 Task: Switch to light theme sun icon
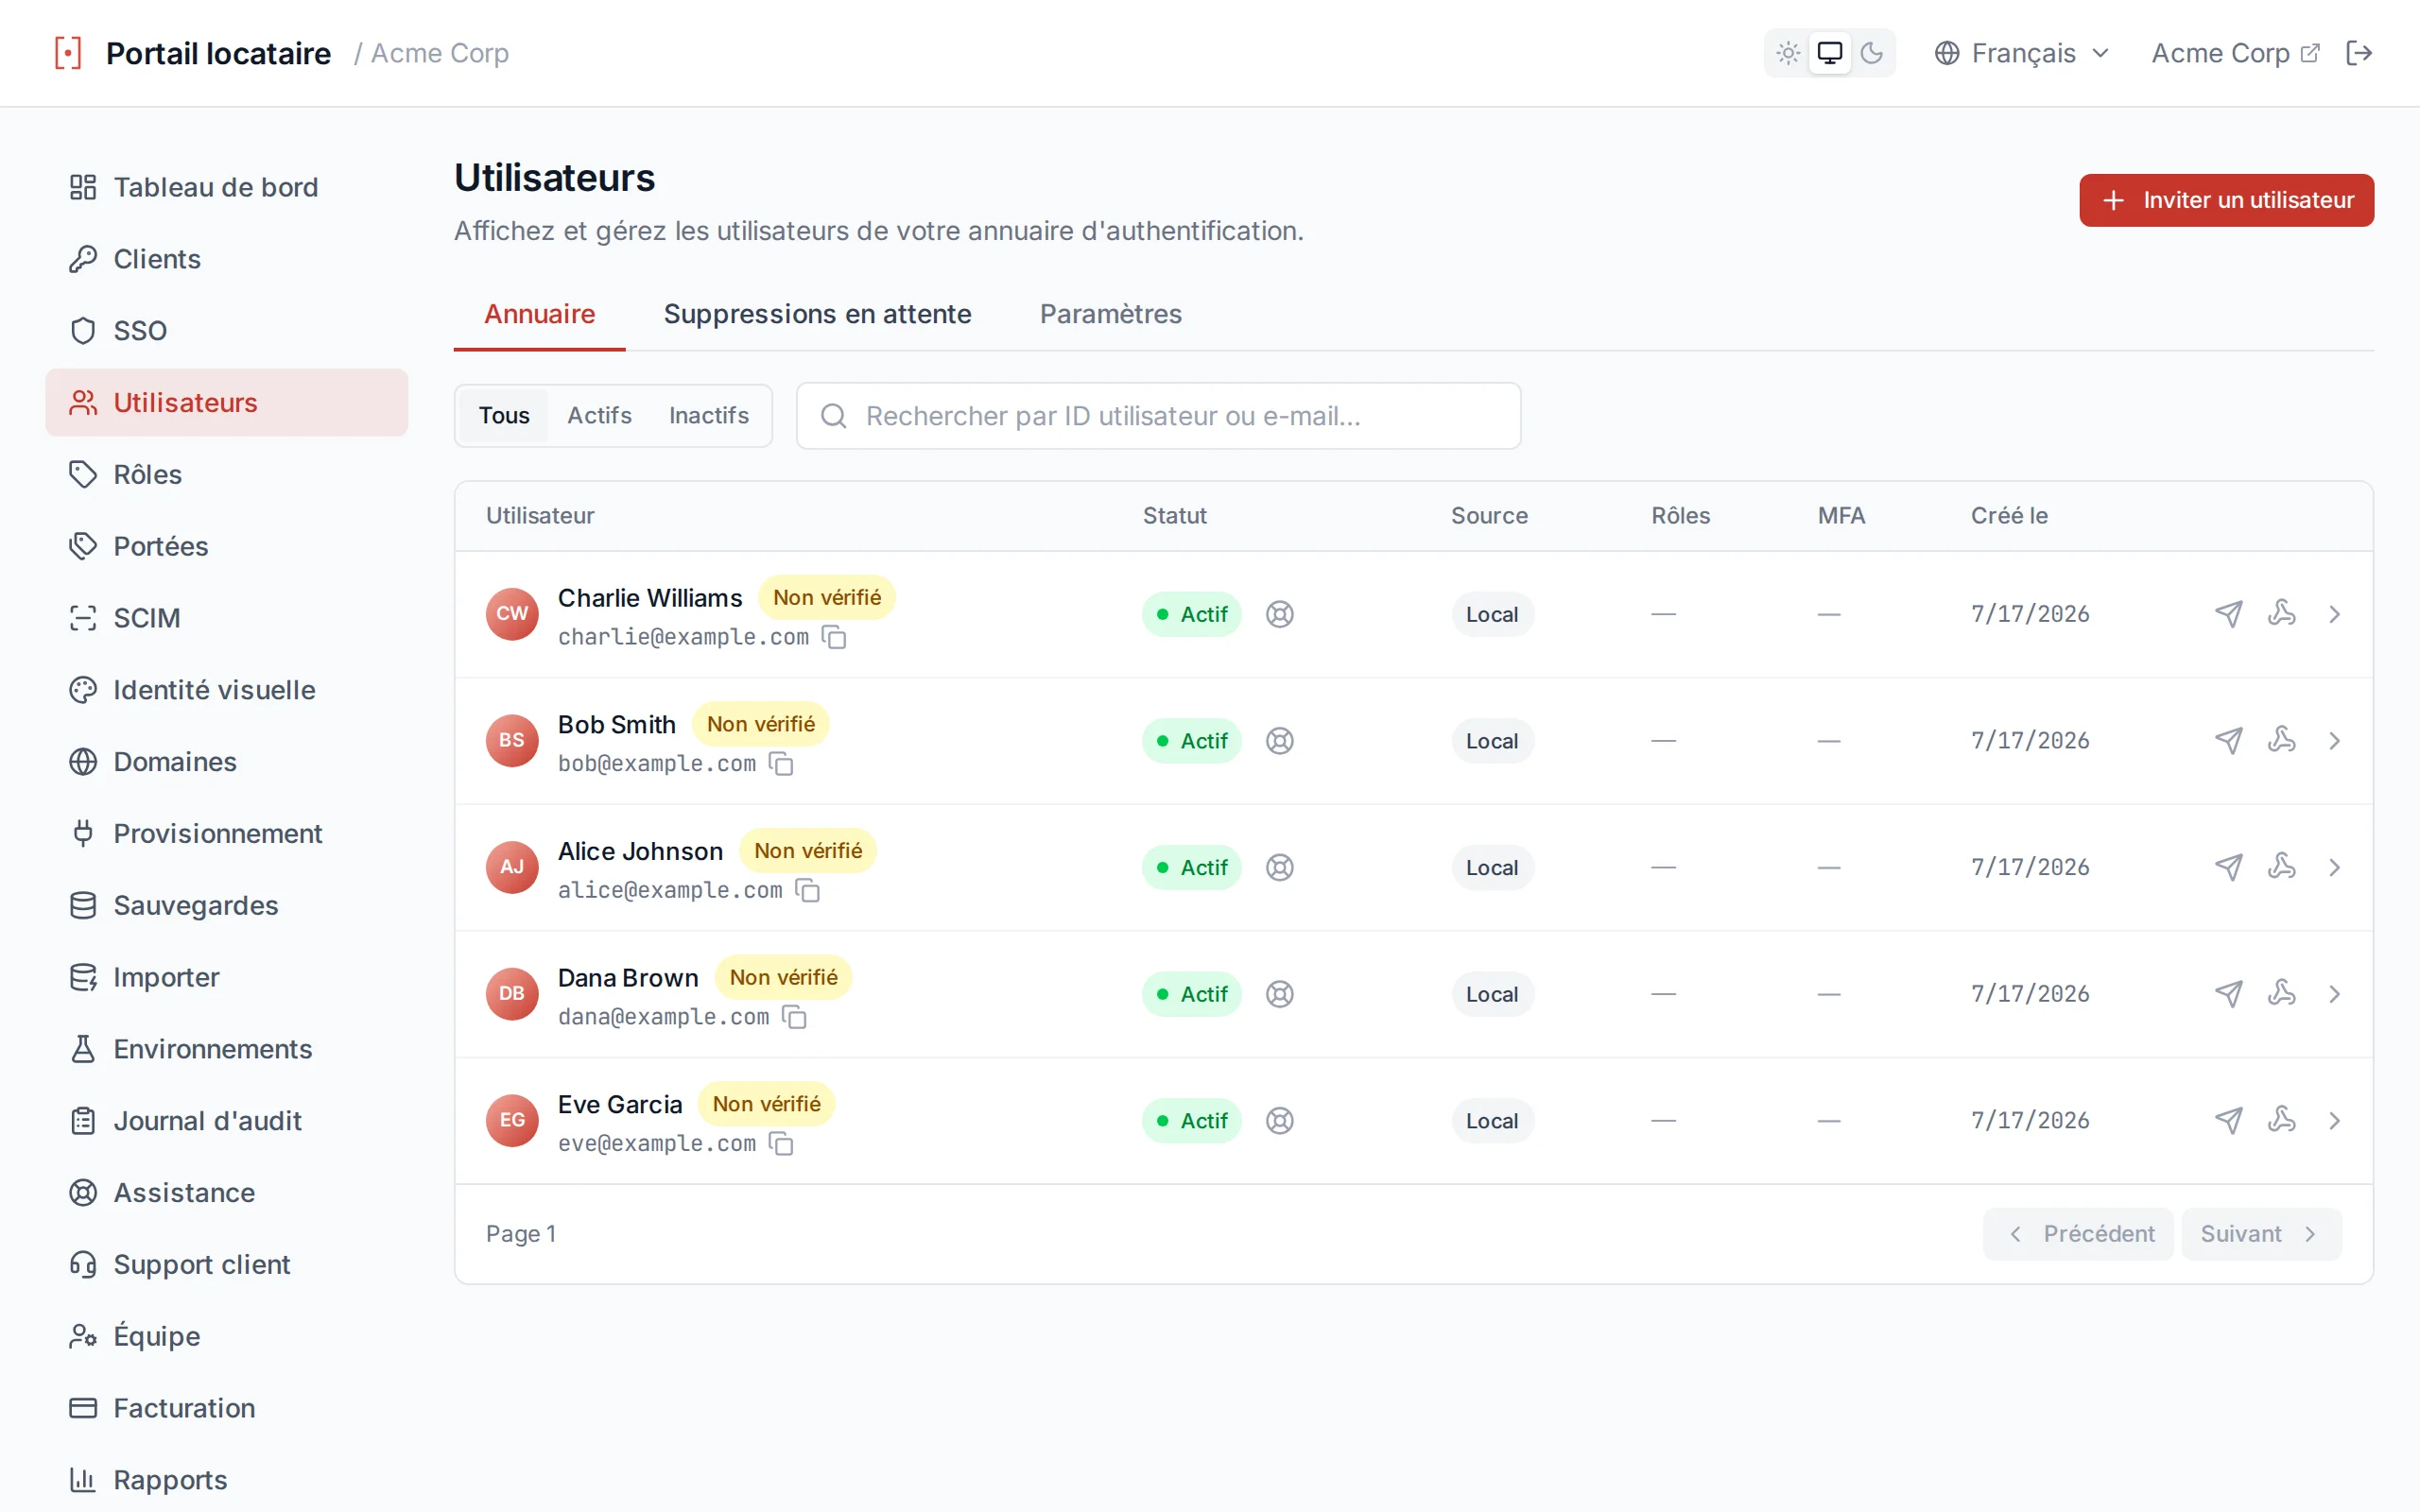[1788, 53]
